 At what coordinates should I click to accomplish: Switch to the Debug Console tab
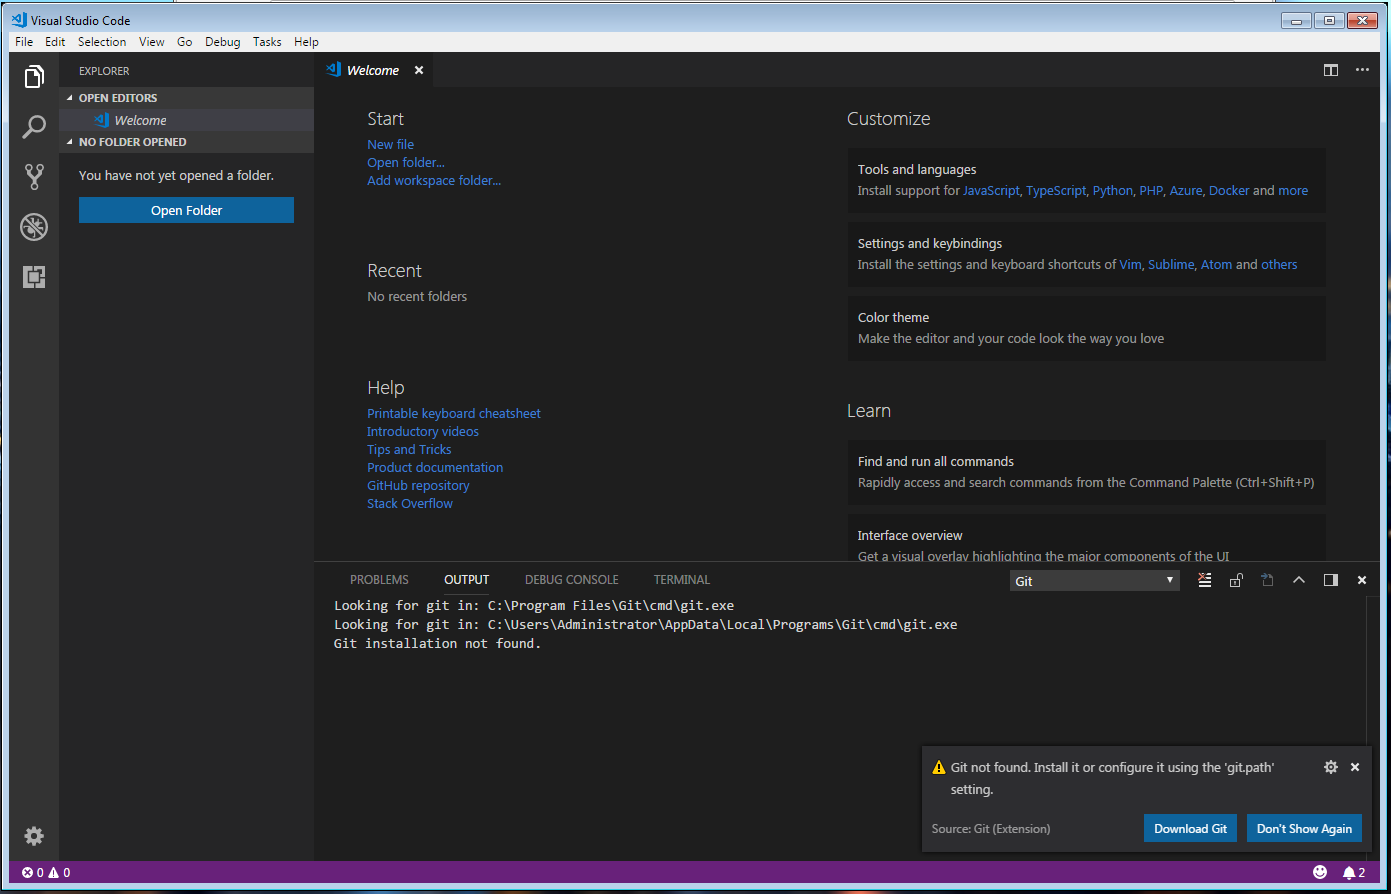click(572, 580)
